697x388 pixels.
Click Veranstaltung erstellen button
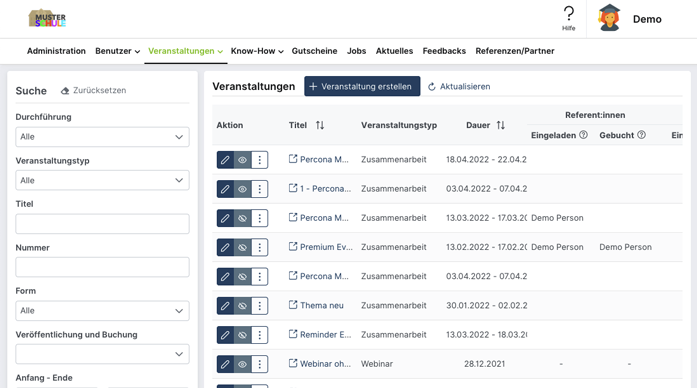point(362,86)
